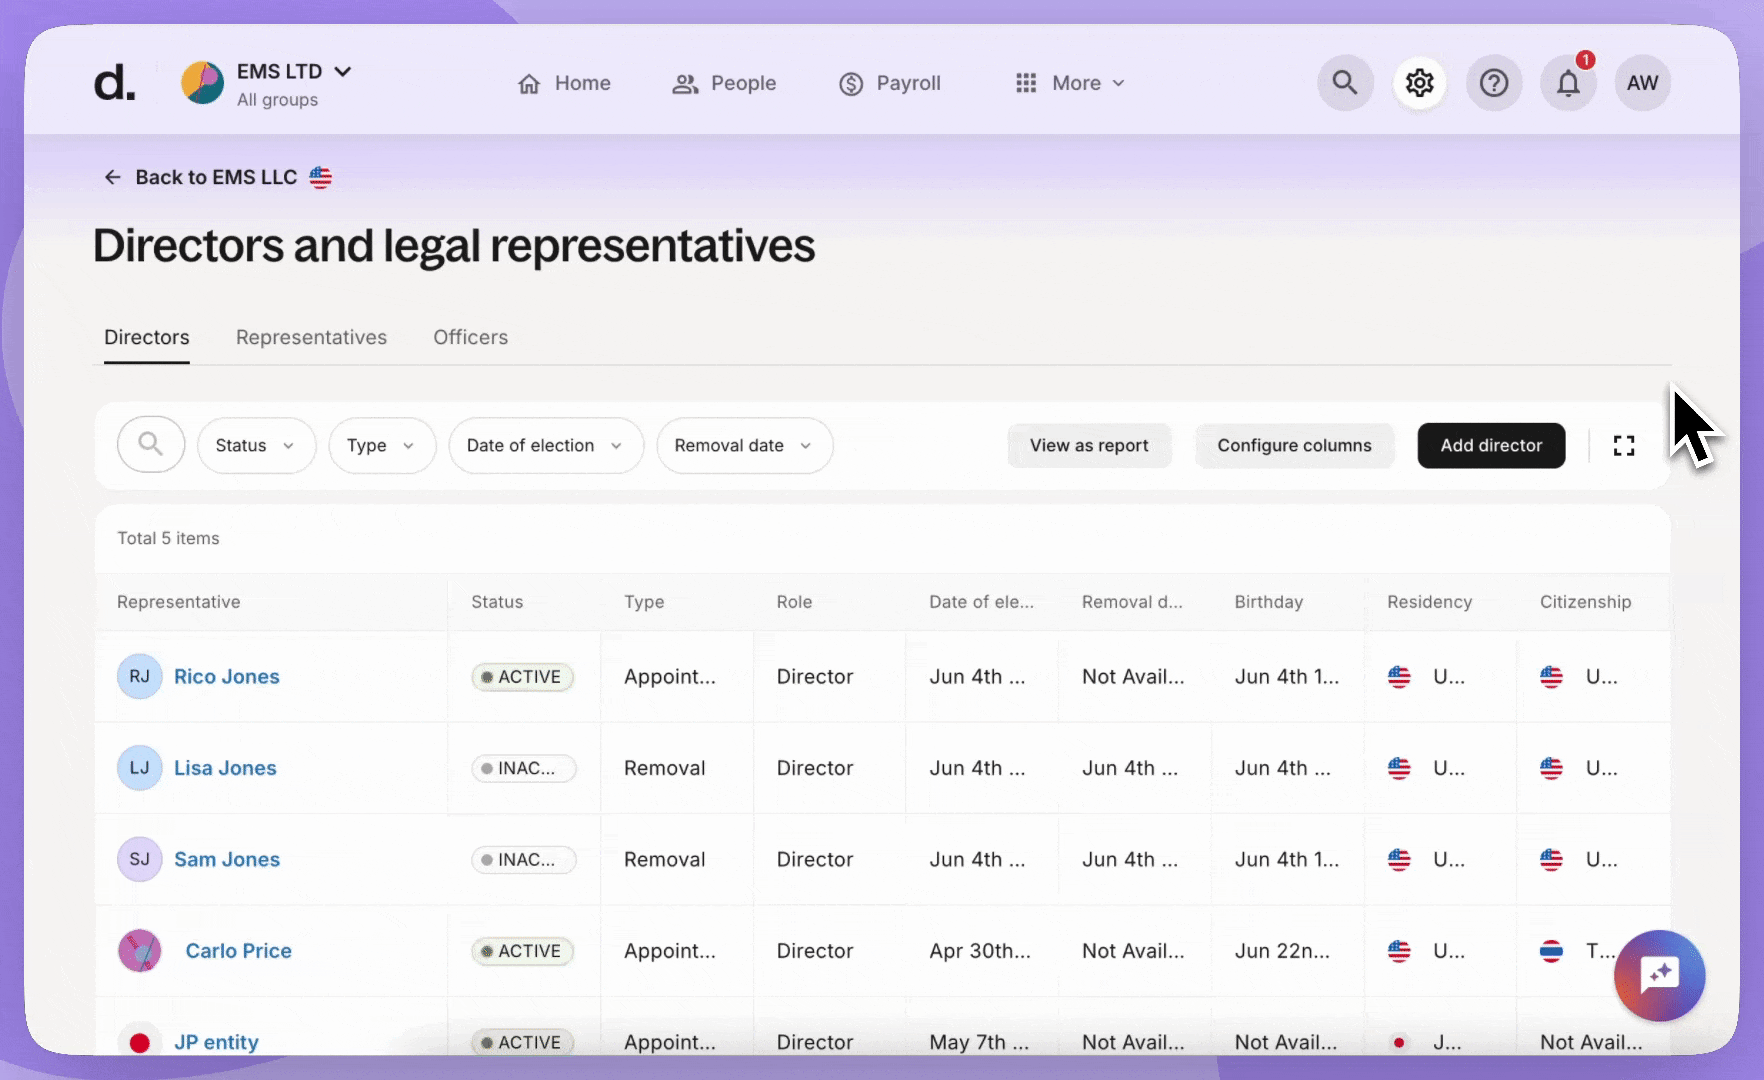Click the table search icon

[151, 445]
